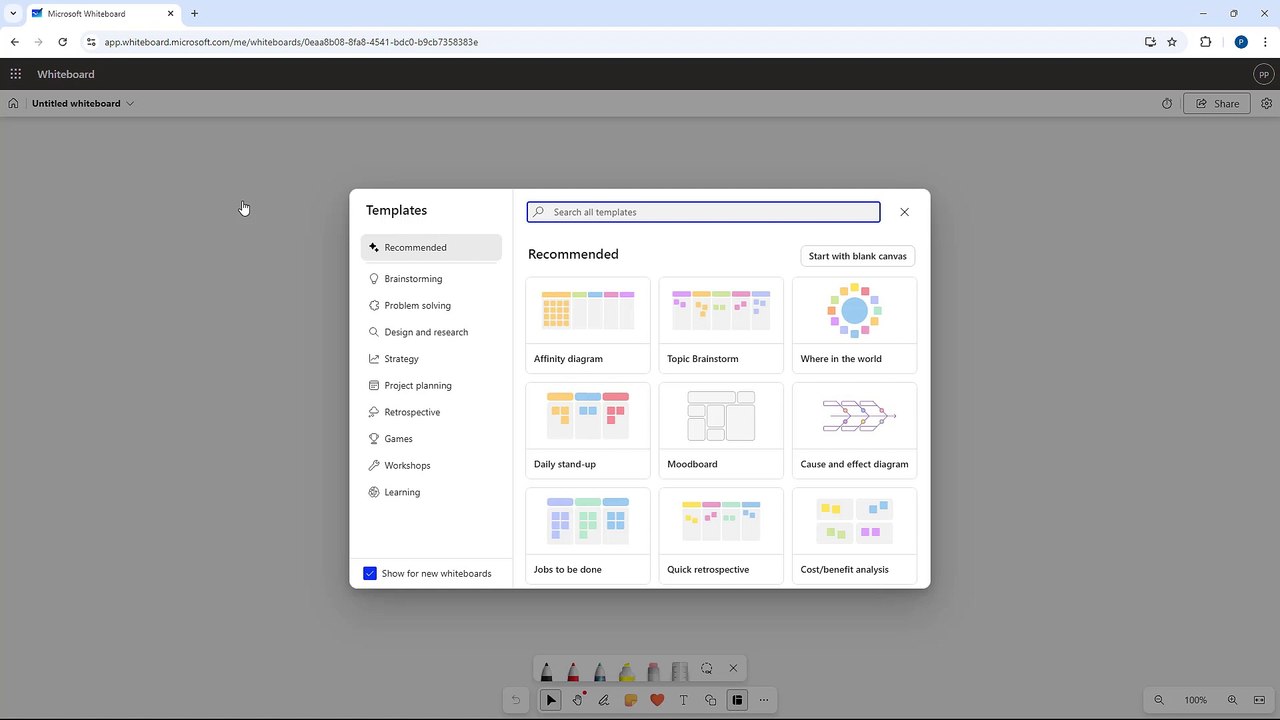Click the Share button
This screenshot has height=720, width=1280.
[x=1217, y=103]
